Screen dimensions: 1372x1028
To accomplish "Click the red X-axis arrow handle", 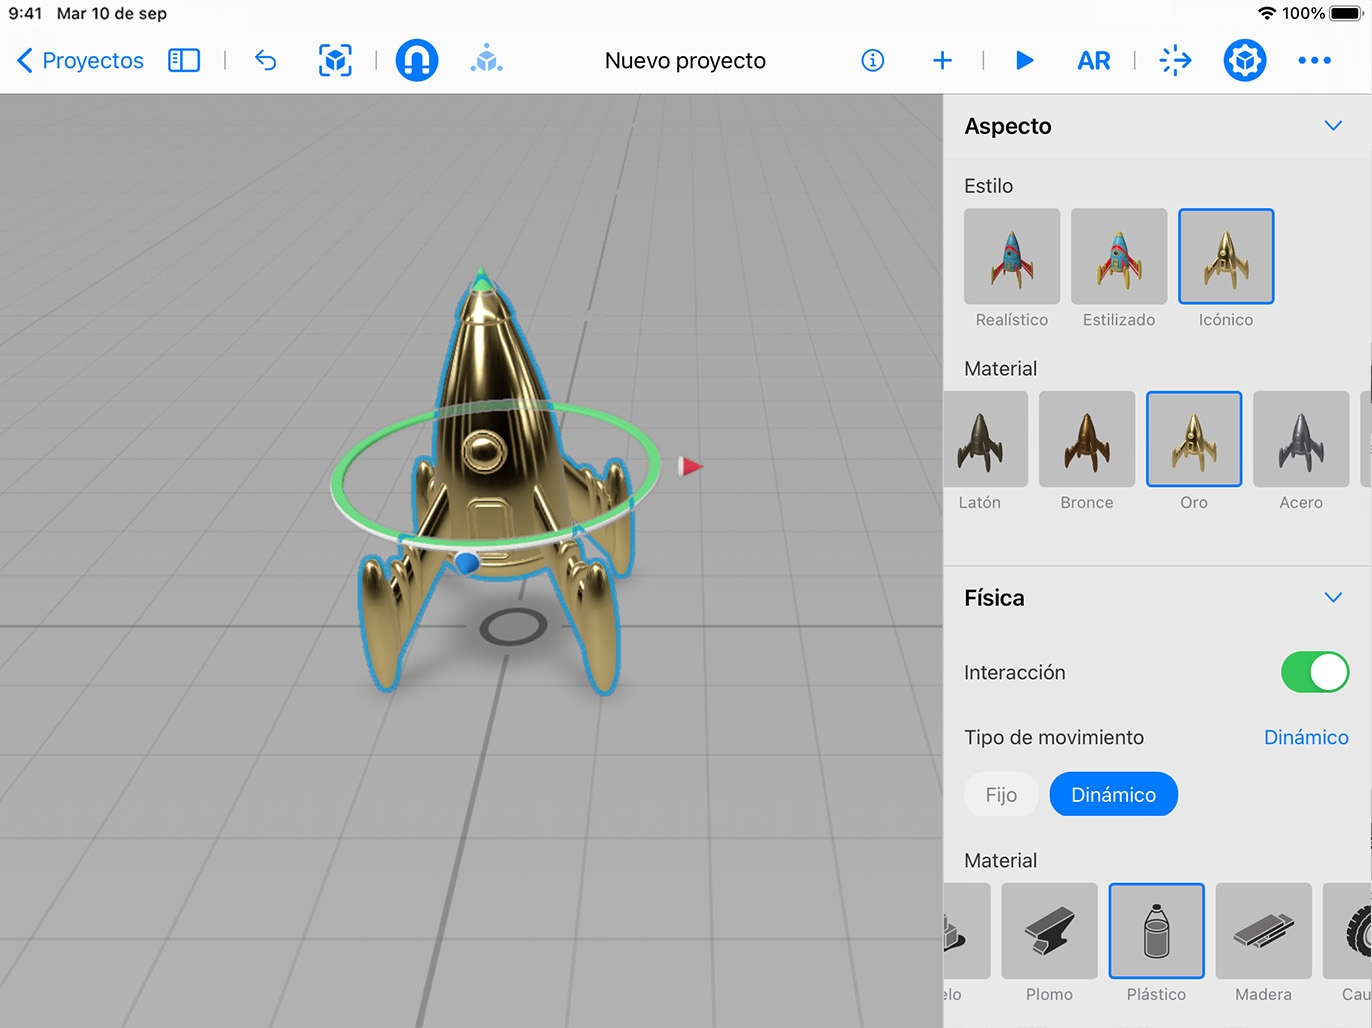I will [x=690, y=466].
